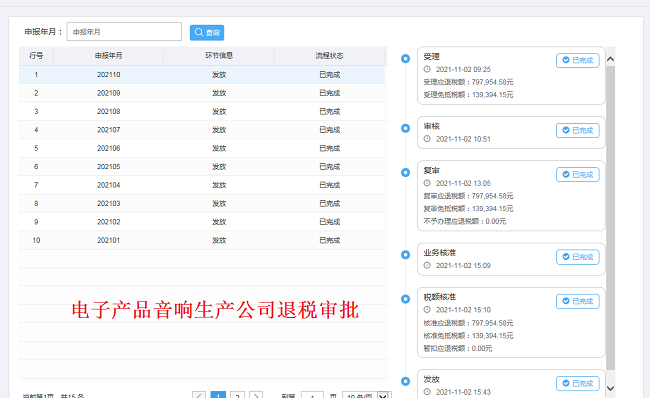Click the timeline dot beside 发放 card
Viewport: 650px width, 398px height.
405,381
